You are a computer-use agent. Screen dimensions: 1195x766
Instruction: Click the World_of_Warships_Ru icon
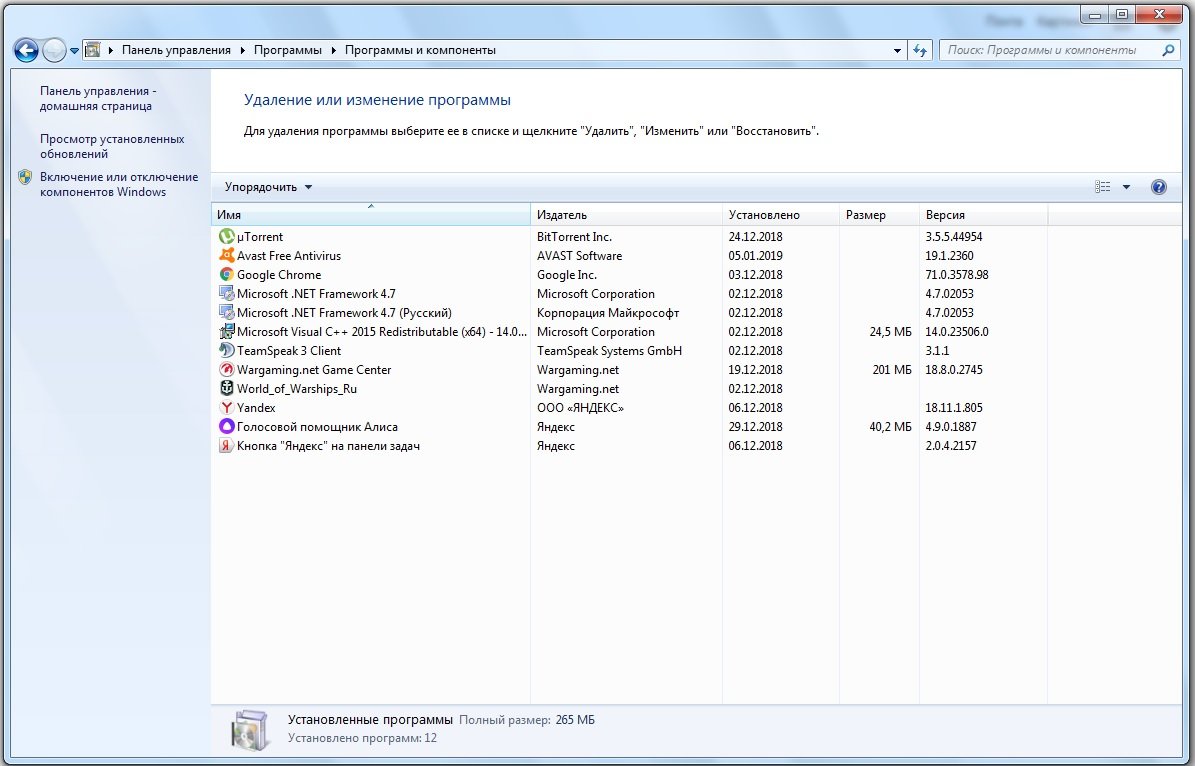tap(226, 389)
